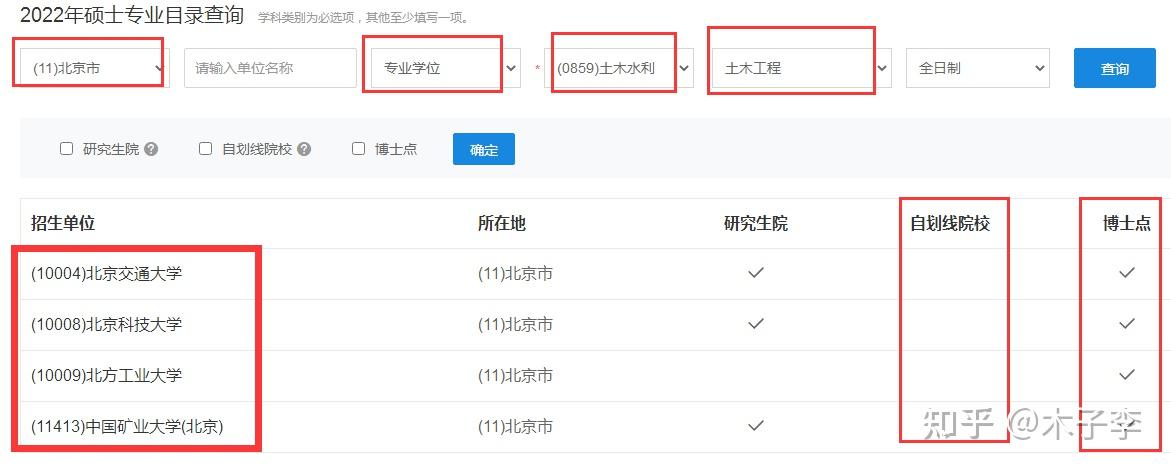Viewport: 1171px width, 471px height.
Task: Click 博士点 checkmark in 北京交通大学 row
Action: pyautogui.click(x=1127, y=273)
